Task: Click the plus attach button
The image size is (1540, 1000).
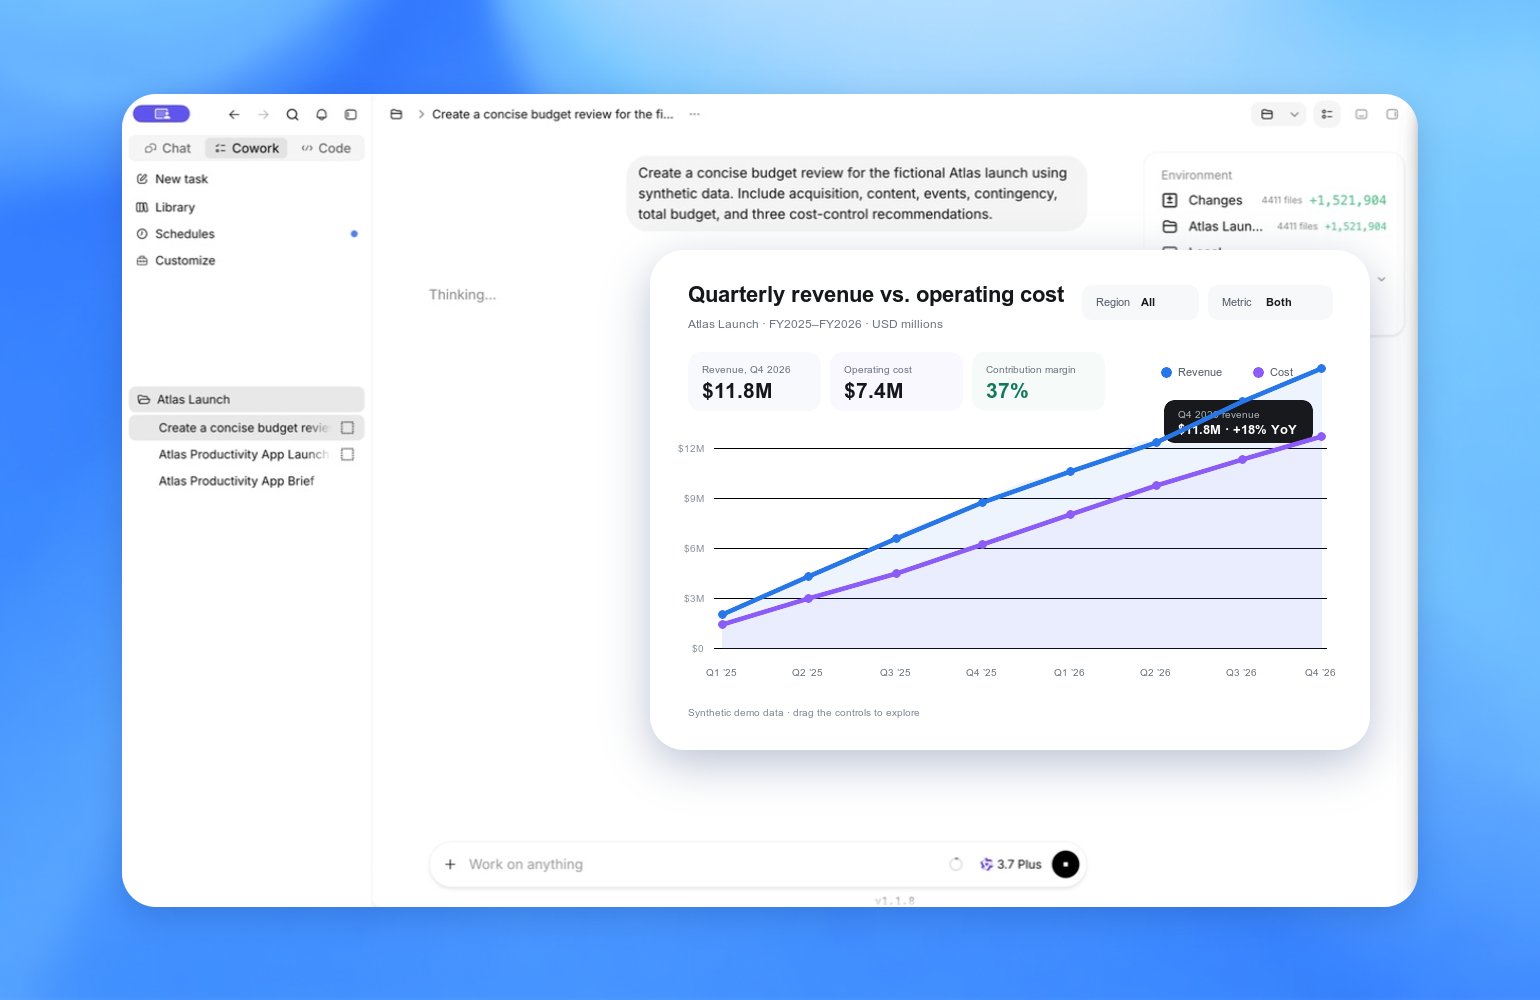Action: pos(450,864)
